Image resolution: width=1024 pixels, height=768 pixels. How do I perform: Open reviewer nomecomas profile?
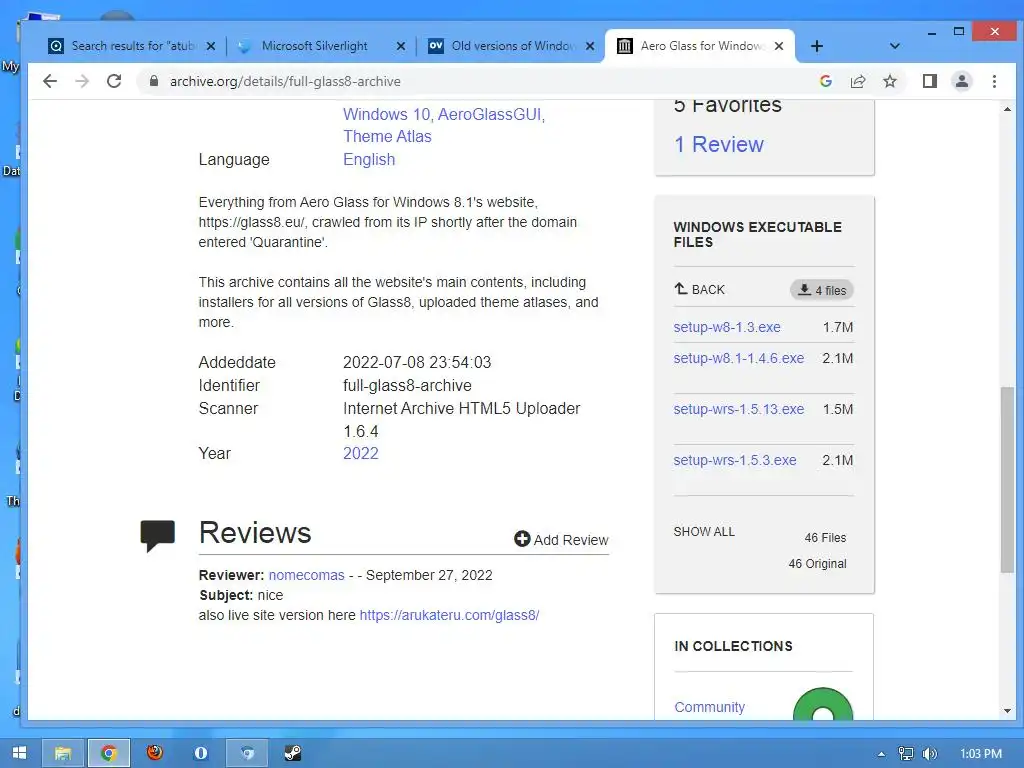(306, 575)
